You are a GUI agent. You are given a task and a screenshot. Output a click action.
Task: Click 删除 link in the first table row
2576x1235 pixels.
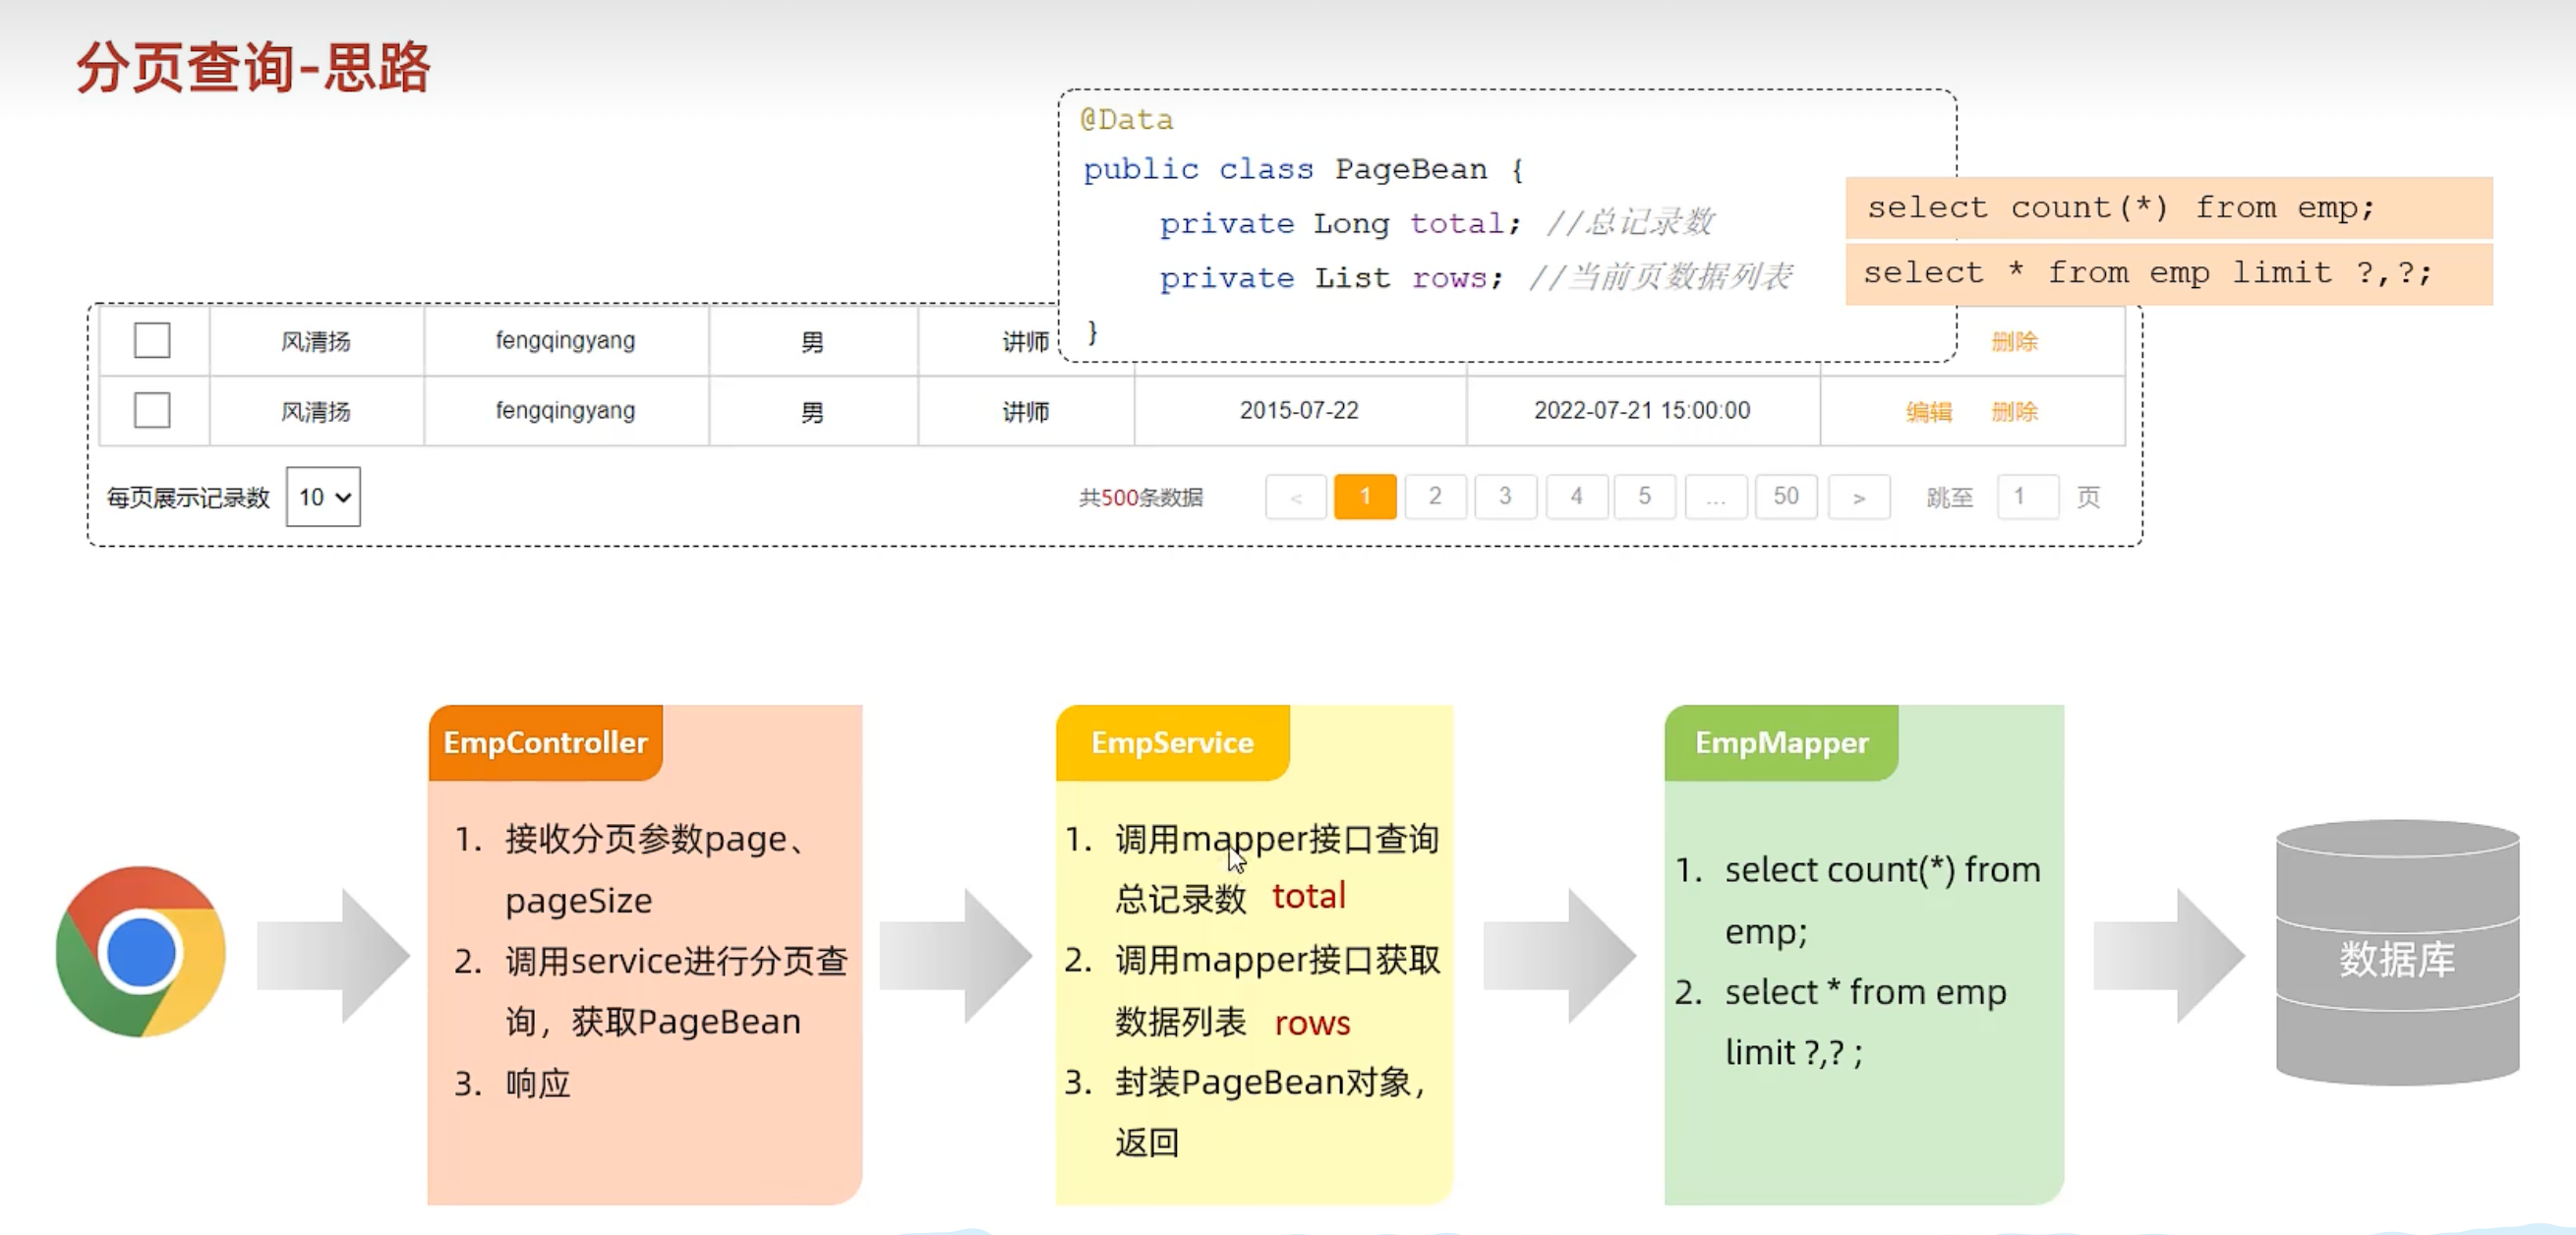(2015, 341)
